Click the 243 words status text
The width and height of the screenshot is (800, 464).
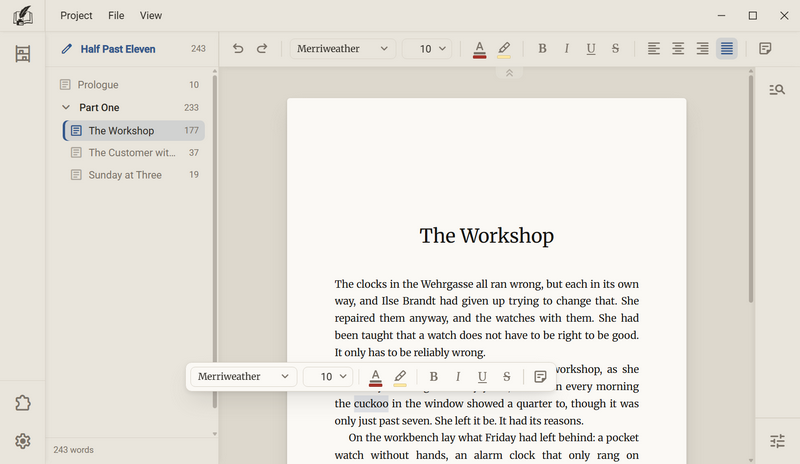tap(73, 450)
